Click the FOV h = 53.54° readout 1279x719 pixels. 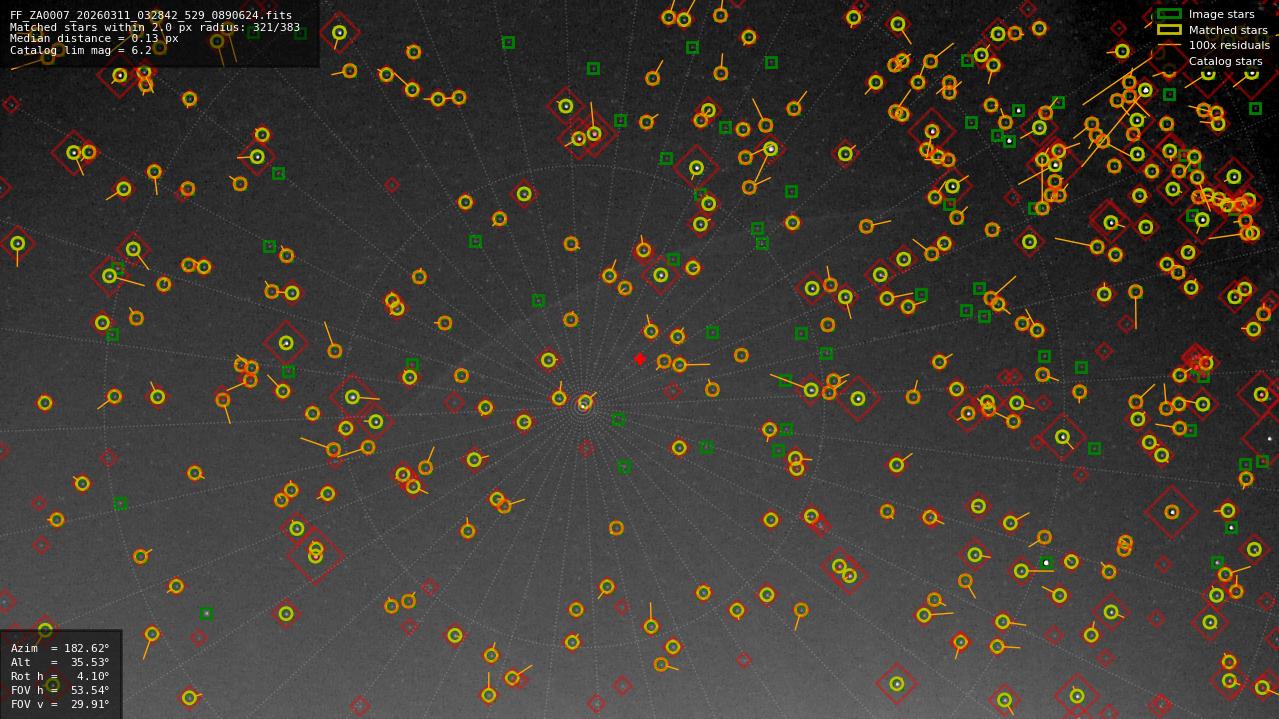click(x=60, y=690)
